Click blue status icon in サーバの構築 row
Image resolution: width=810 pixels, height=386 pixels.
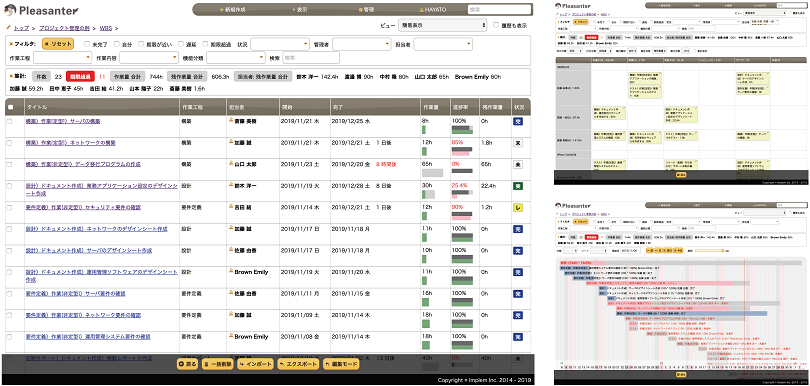coord(517,121)
